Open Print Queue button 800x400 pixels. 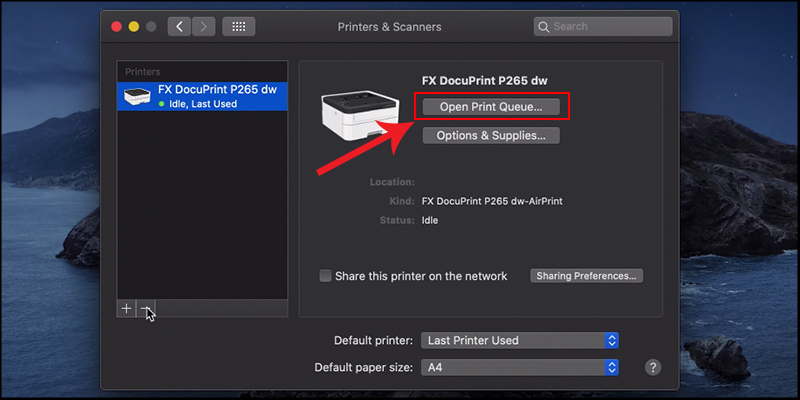pyautogui.click(x=491, y=107)
